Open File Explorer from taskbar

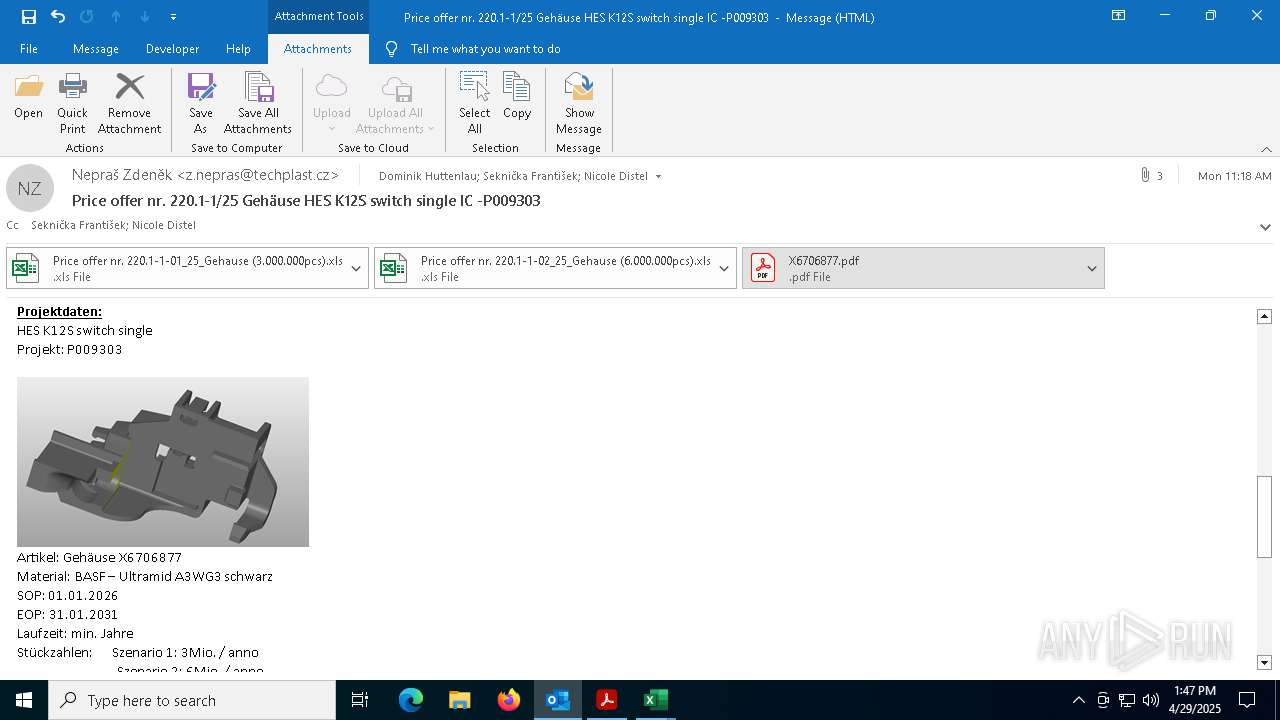pos(460,700)
